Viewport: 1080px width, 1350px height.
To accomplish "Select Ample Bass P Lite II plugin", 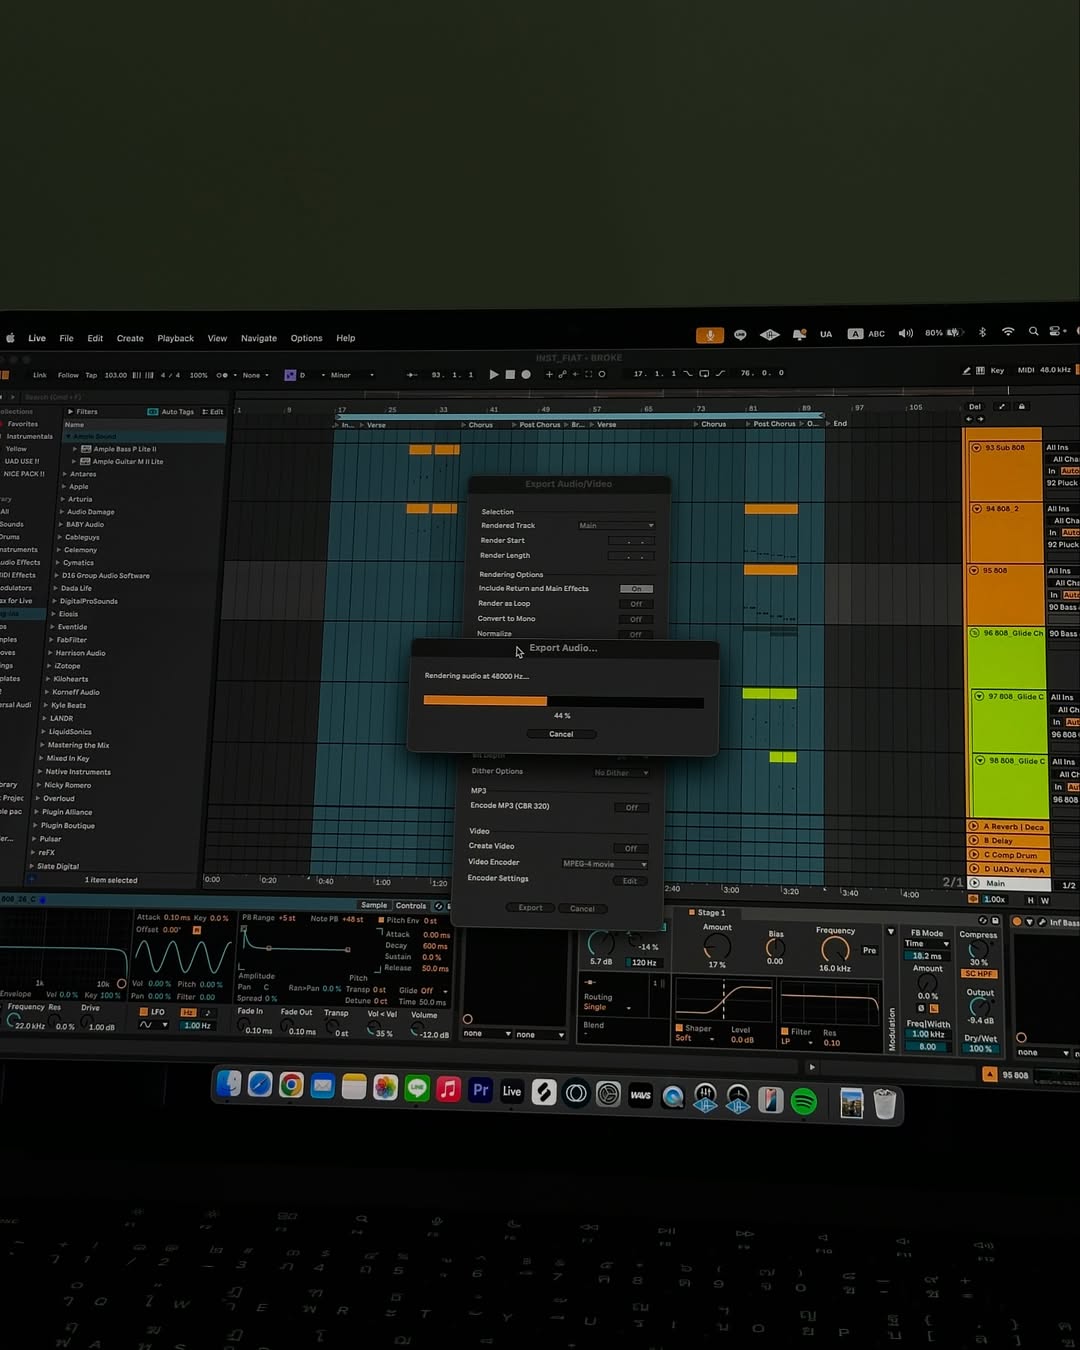I will (x=124, y=449).
